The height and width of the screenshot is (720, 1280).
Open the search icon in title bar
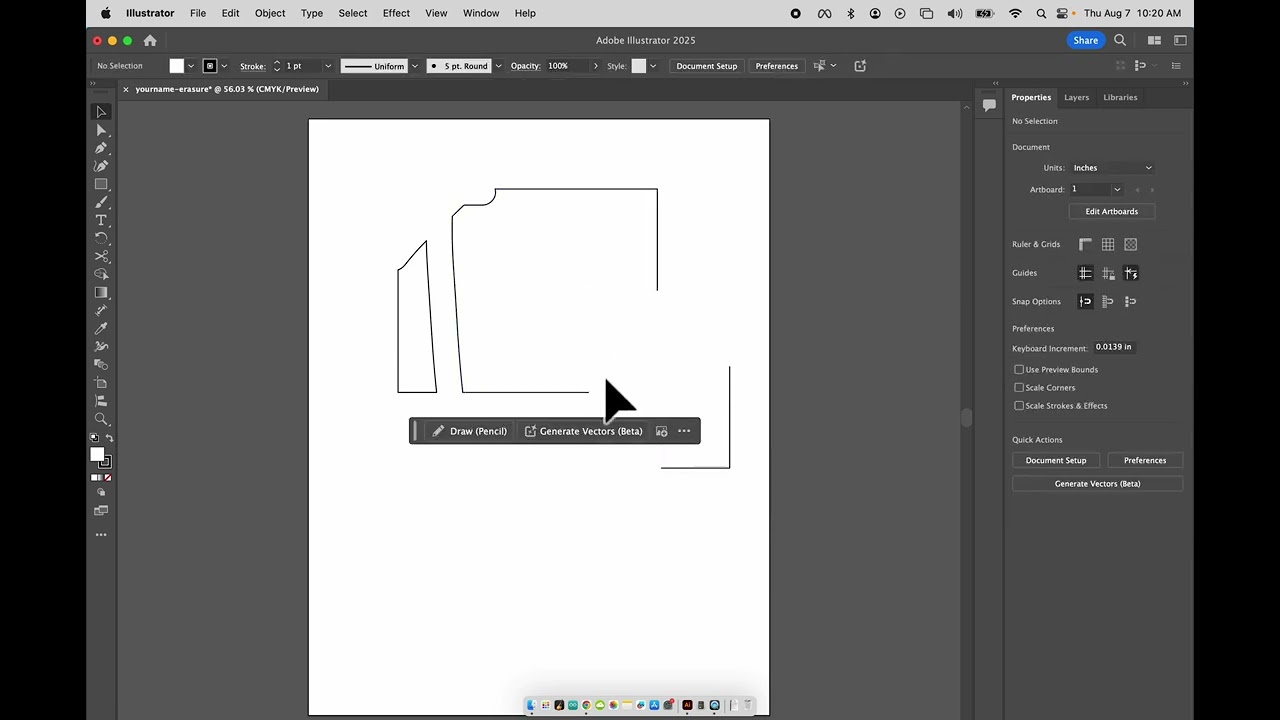(1120, 40)
